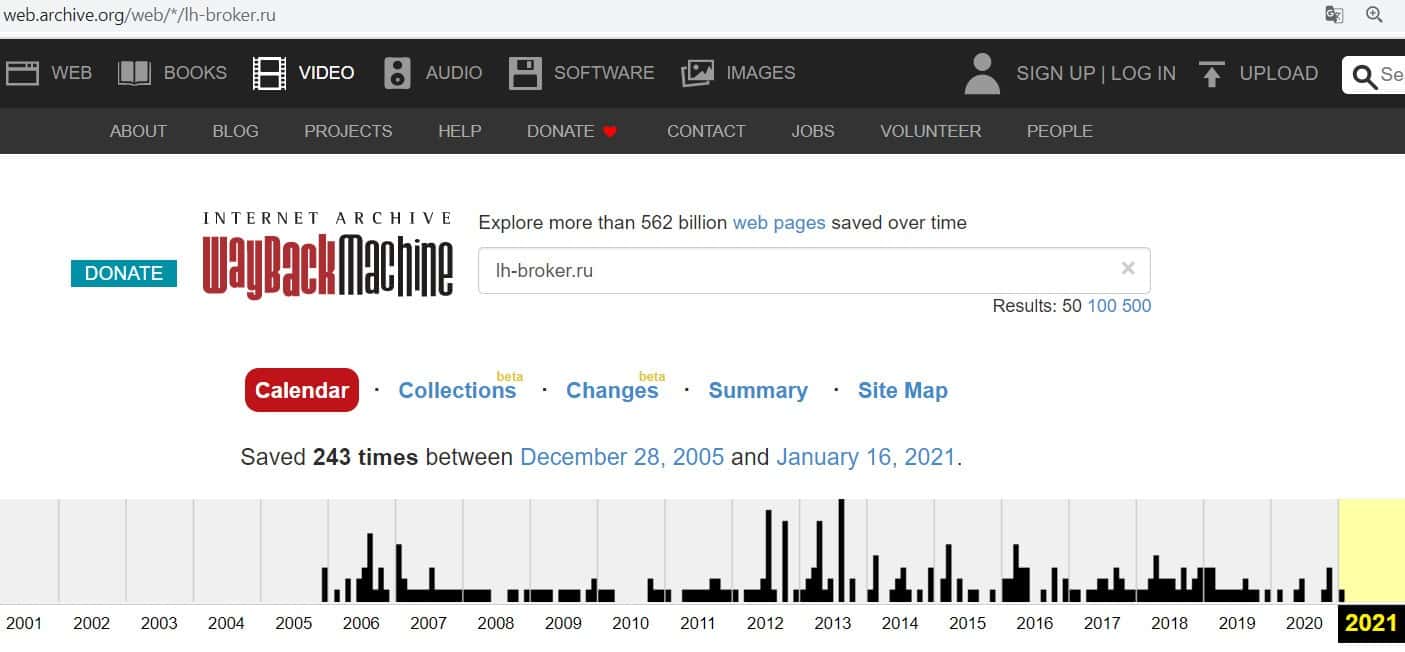Click the Wayback Machine logo
Screen dimensions: 1405x652
(327, 256)
